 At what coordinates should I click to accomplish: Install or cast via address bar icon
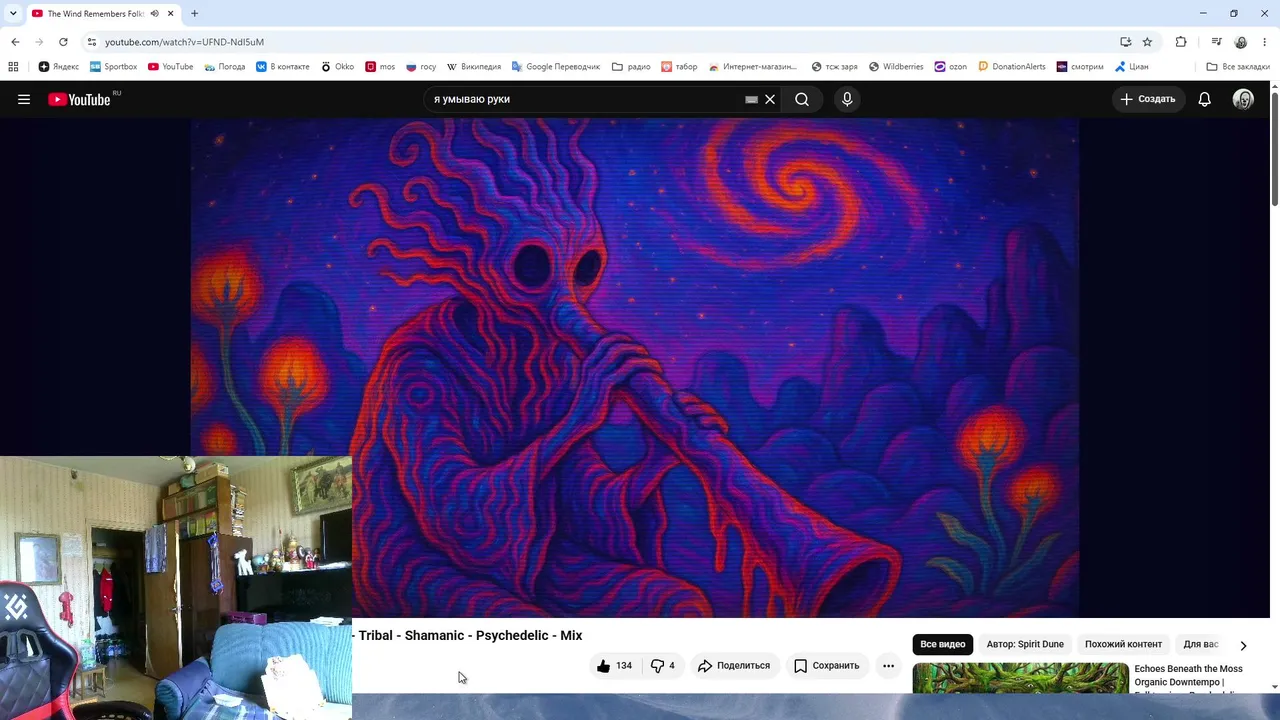pos(1126,42)
